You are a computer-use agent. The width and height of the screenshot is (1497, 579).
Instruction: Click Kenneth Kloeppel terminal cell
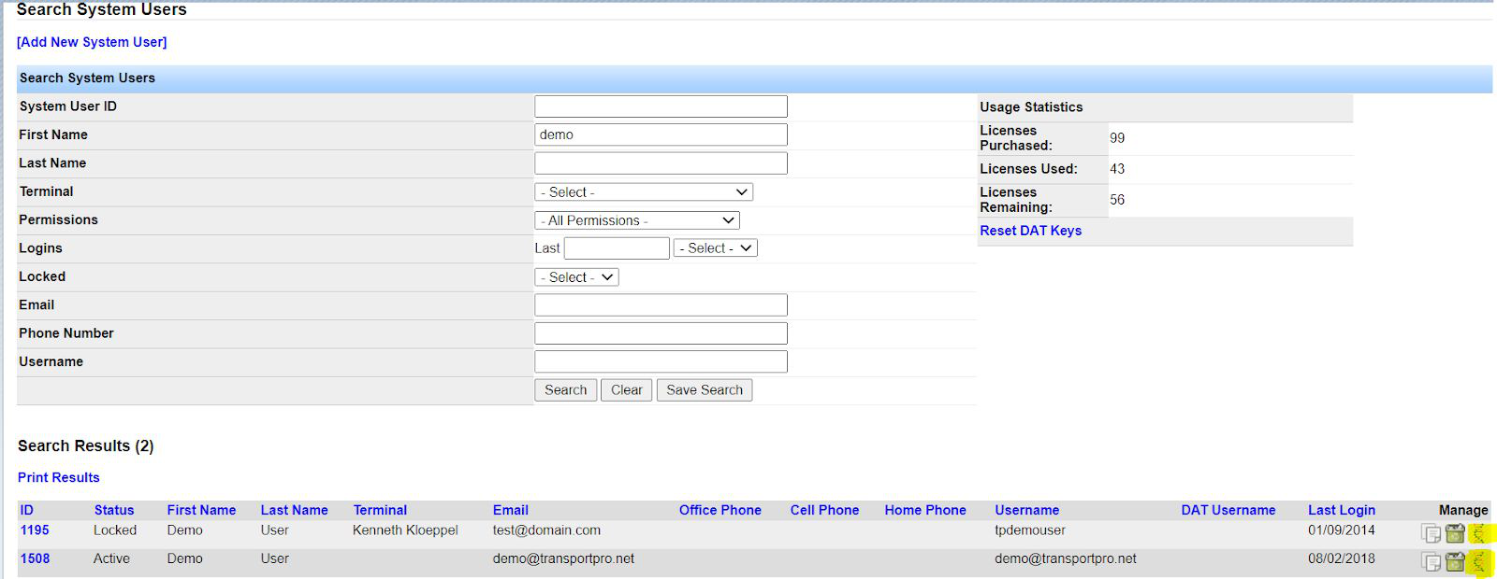coord(405,530)
